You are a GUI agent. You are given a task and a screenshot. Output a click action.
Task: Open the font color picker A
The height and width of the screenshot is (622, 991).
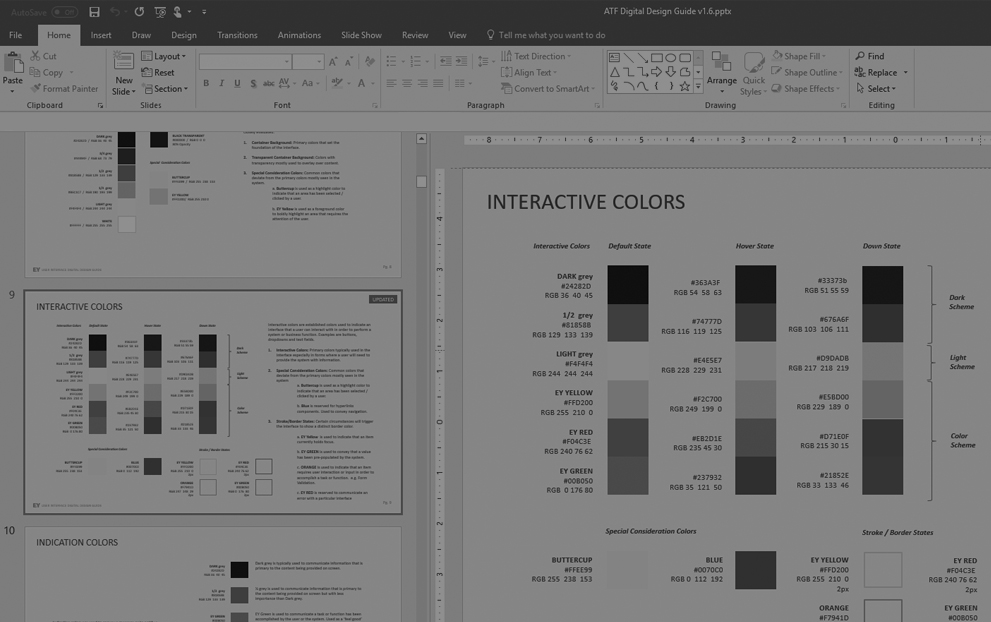(x=362, y=83)
